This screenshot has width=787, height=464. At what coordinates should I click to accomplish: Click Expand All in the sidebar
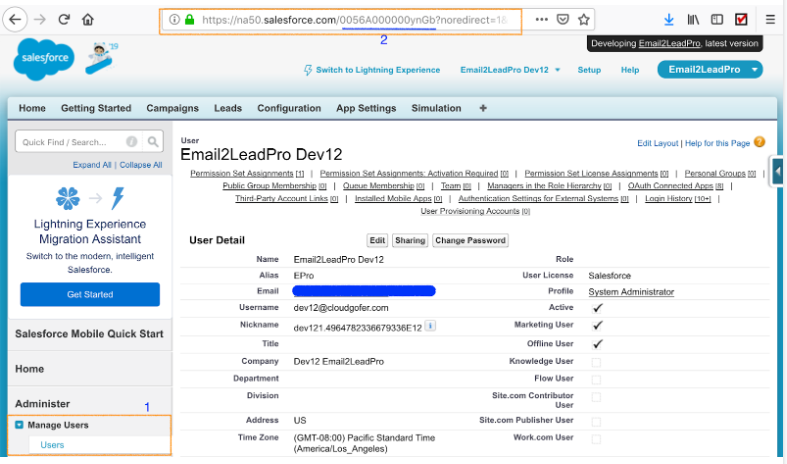click(92, 165)
